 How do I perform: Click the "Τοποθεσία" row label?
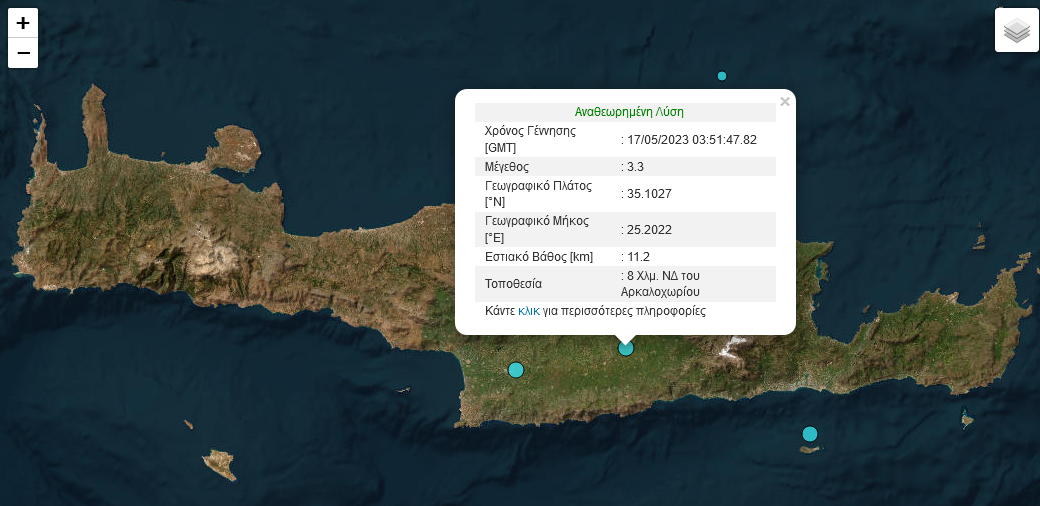[513, 284]
